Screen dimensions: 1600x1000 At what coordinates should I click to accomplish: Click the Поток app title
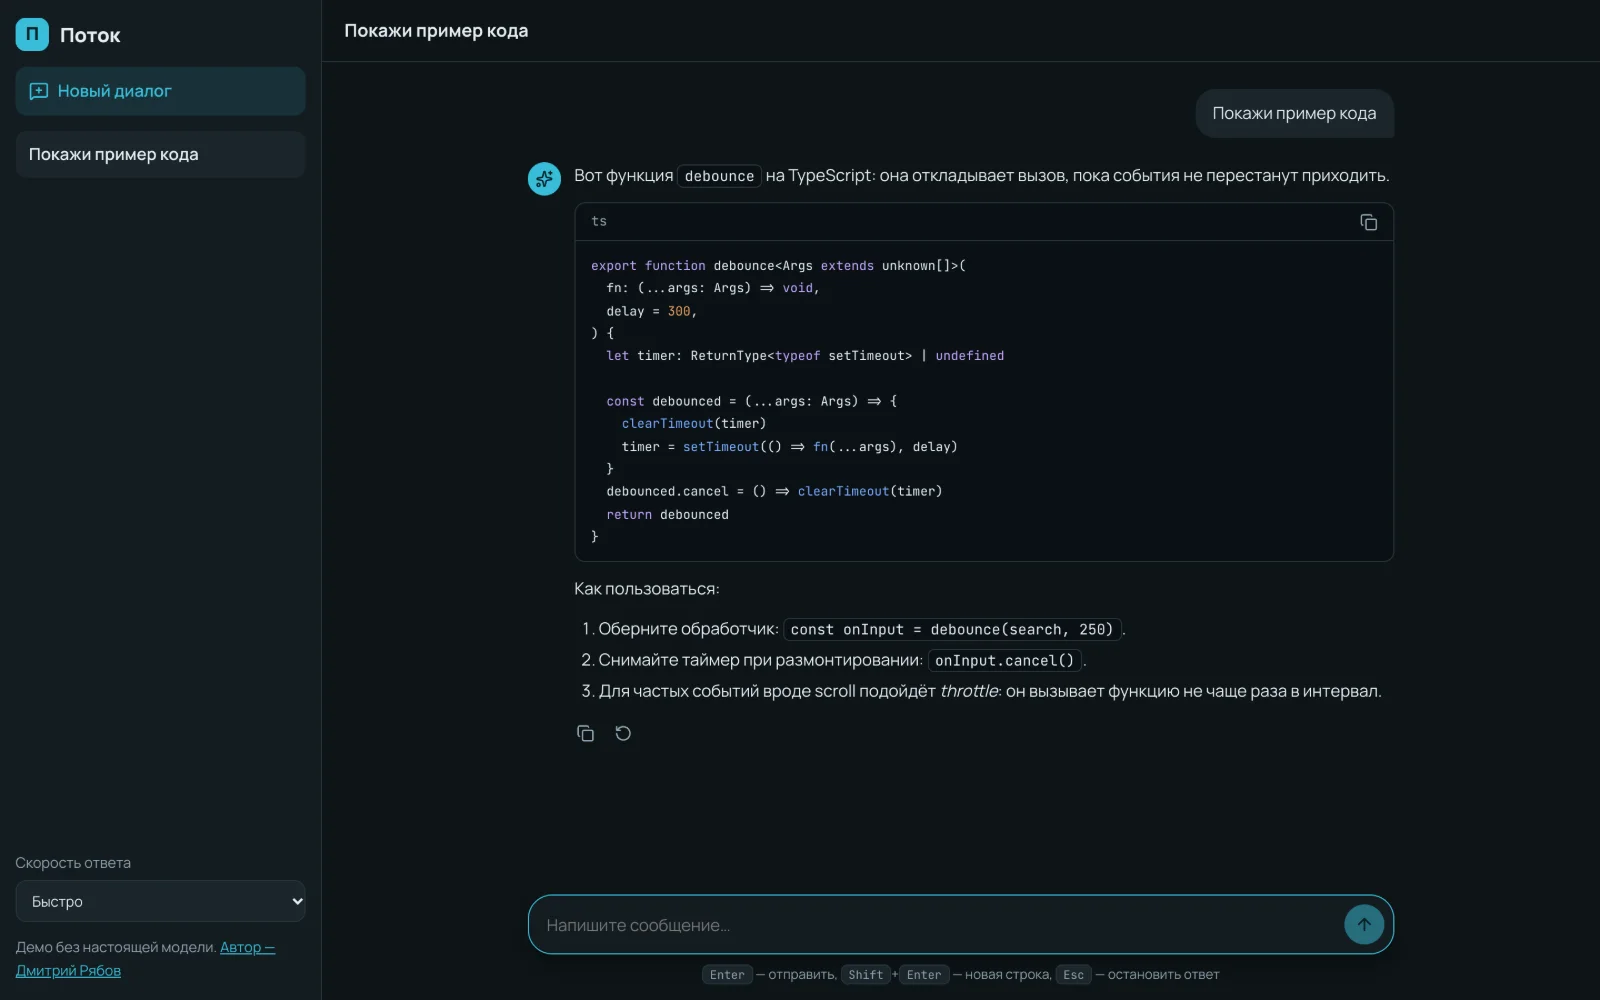pyautogui.click(x=90, y=35)
